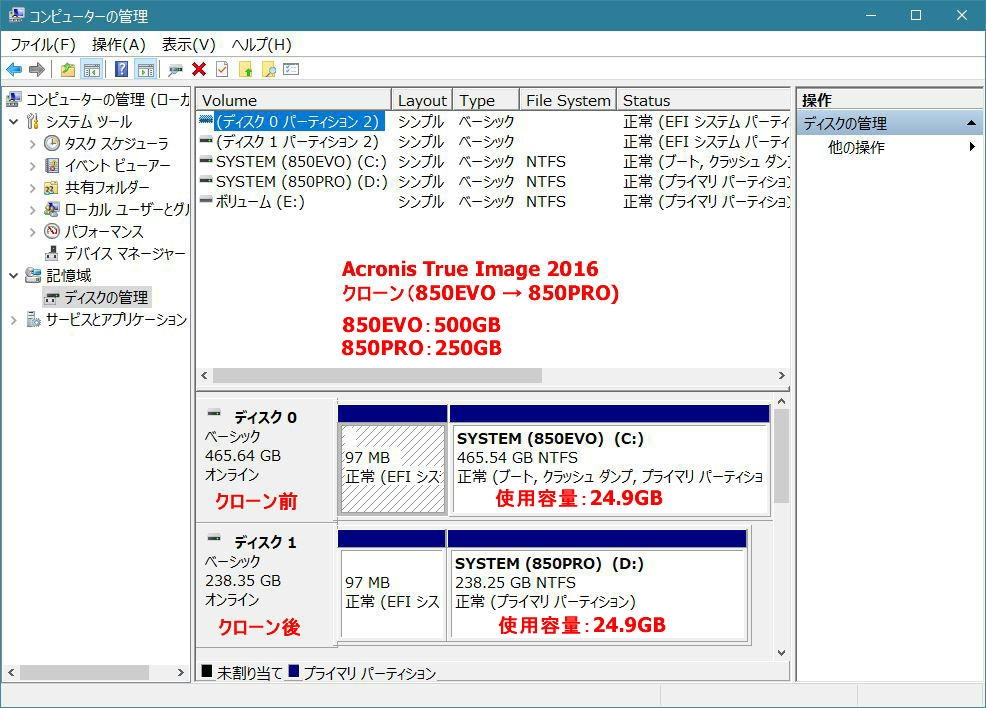Click the gray forward arrow
This screenshot has height=708, width=986.
37,69
